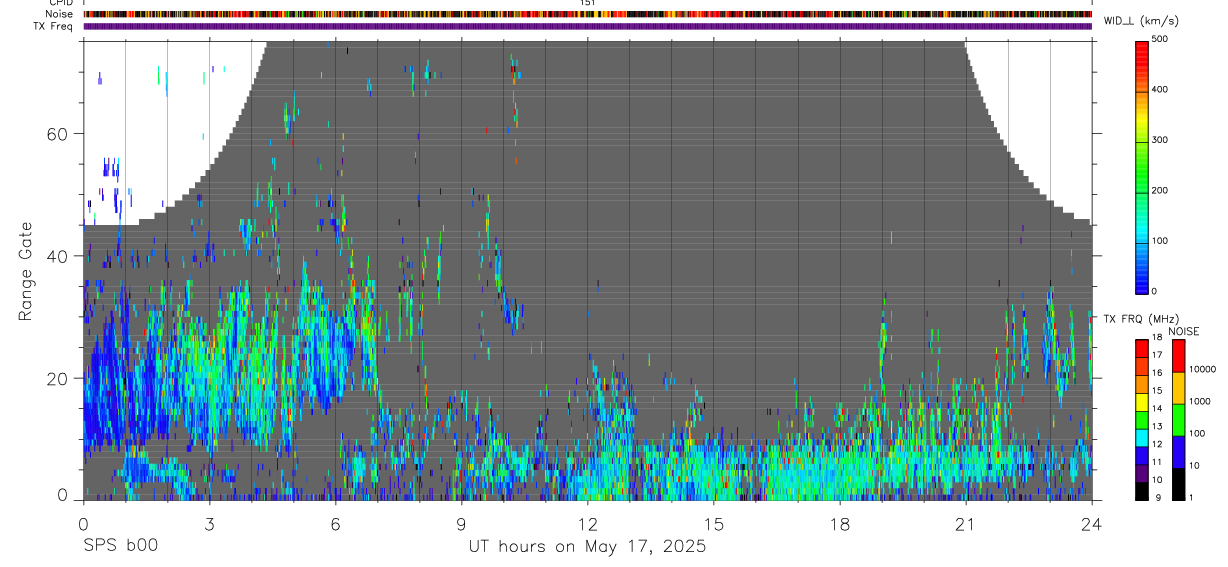Click the 18 label on the TX frequency scale
Image resolution: width=1228 pixels, height=567 pixels.
coord(1156,337)
